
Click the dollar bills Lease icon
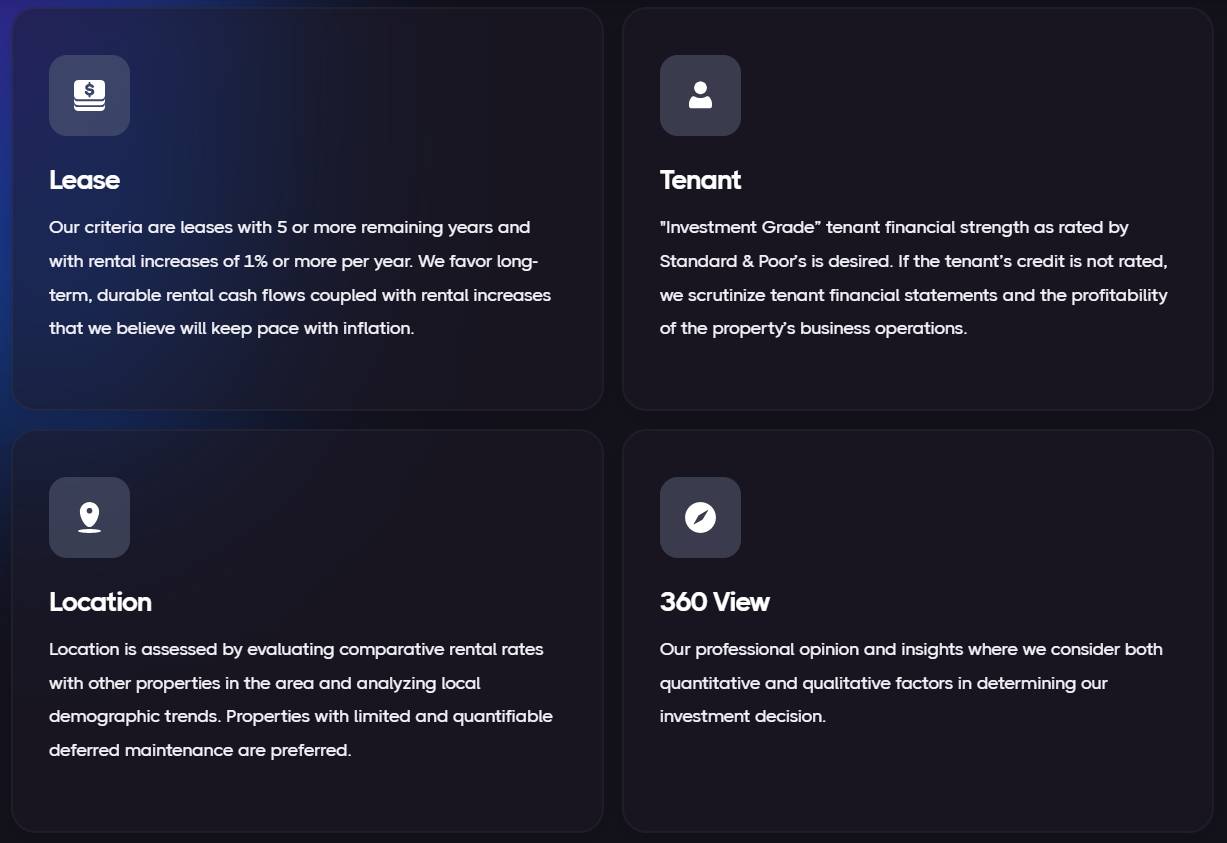tap(89, 95)
